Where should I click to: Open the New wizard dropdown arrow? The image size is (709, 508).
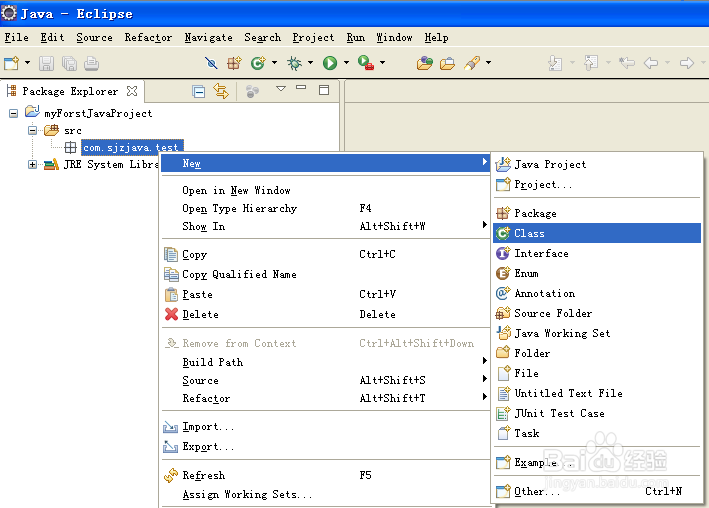pyautogui.click(x=27, y=63)
